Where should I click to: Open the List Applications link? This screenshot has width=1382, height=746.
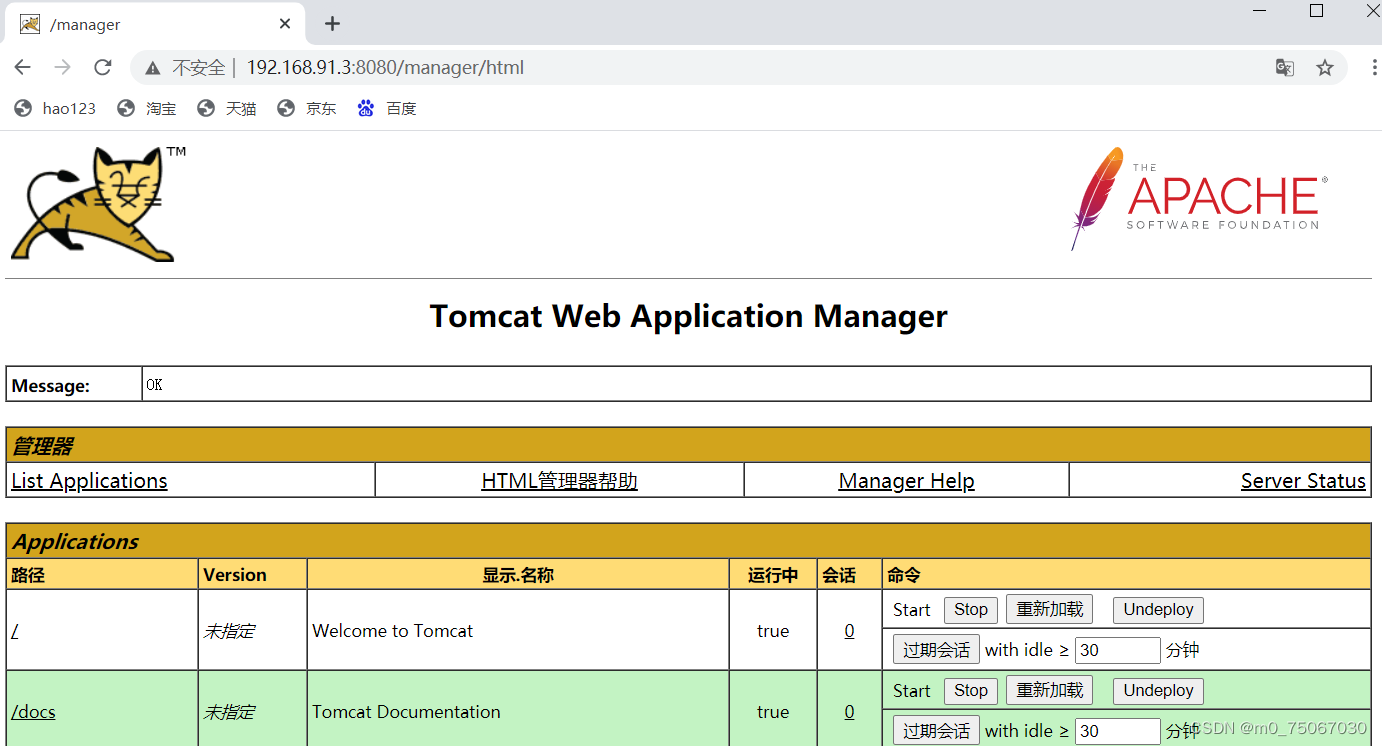coord(89,481)
